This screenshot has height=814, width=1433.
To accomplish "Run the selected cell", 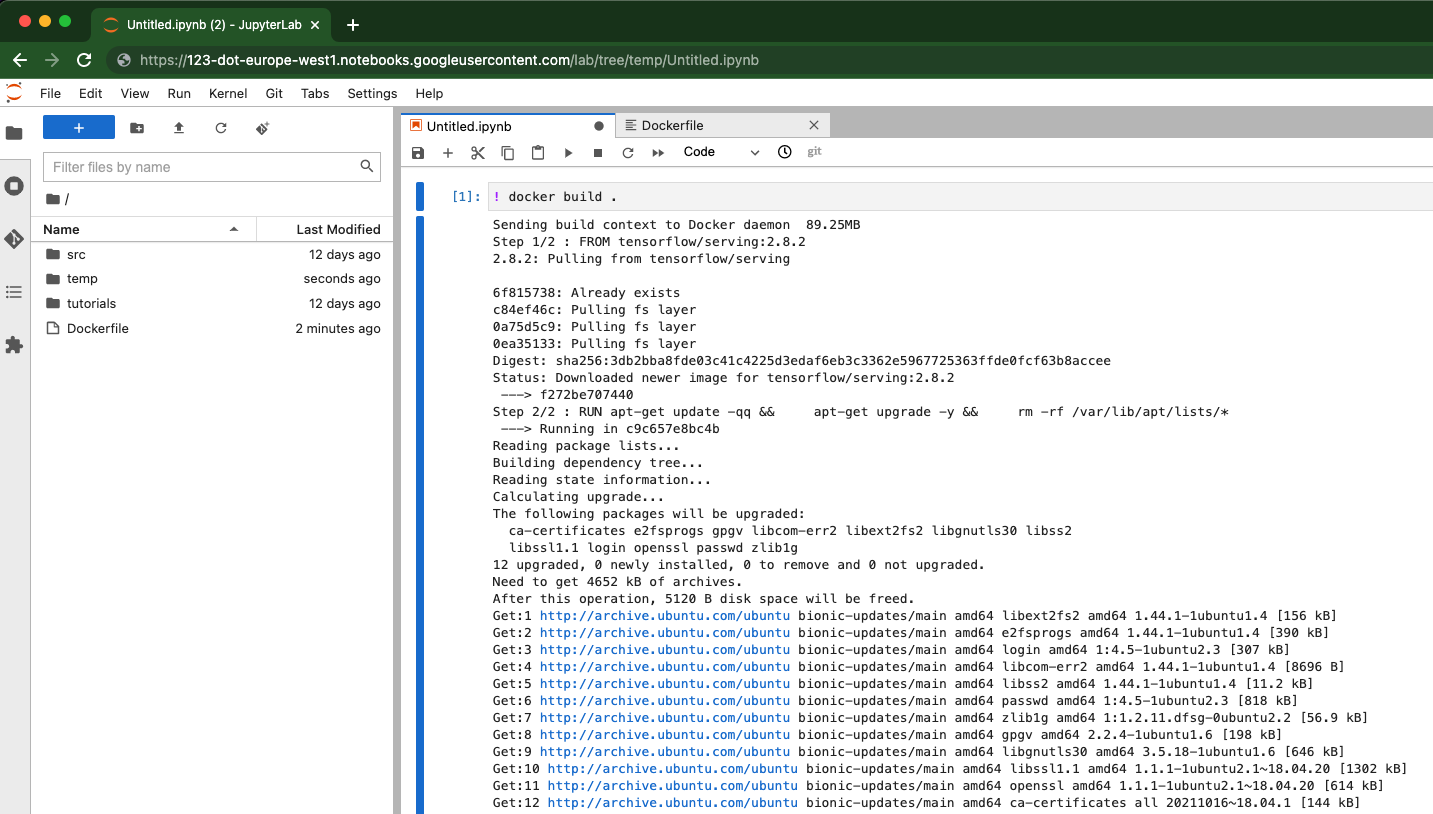I will [568, 153].
